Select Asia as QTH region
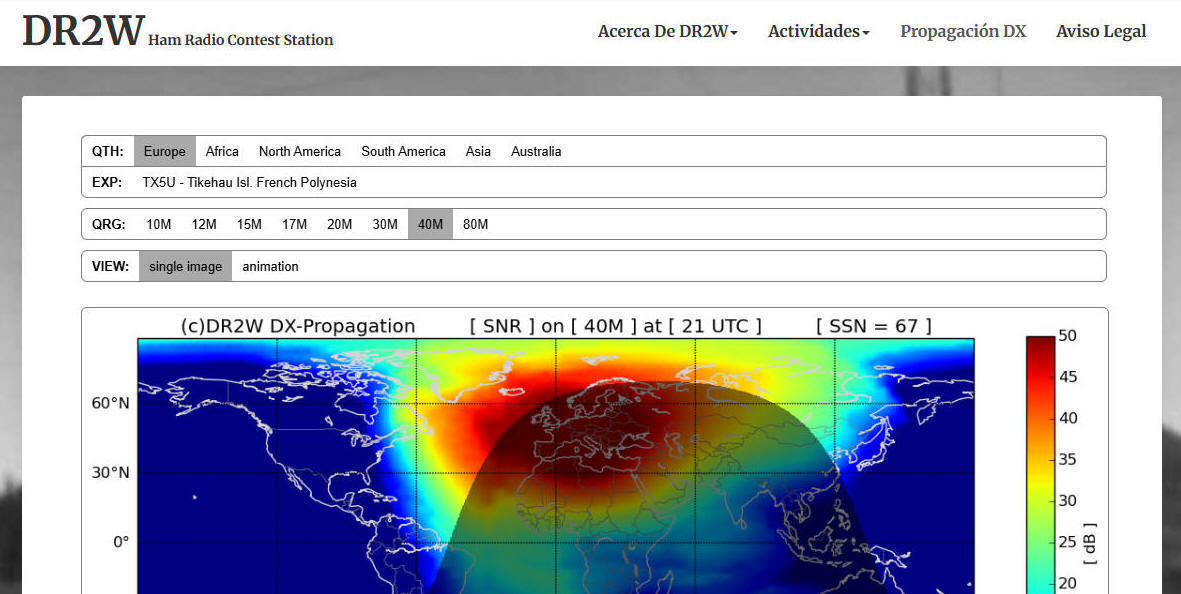This screenshot has height=594, width=1181. coord(478,152)
